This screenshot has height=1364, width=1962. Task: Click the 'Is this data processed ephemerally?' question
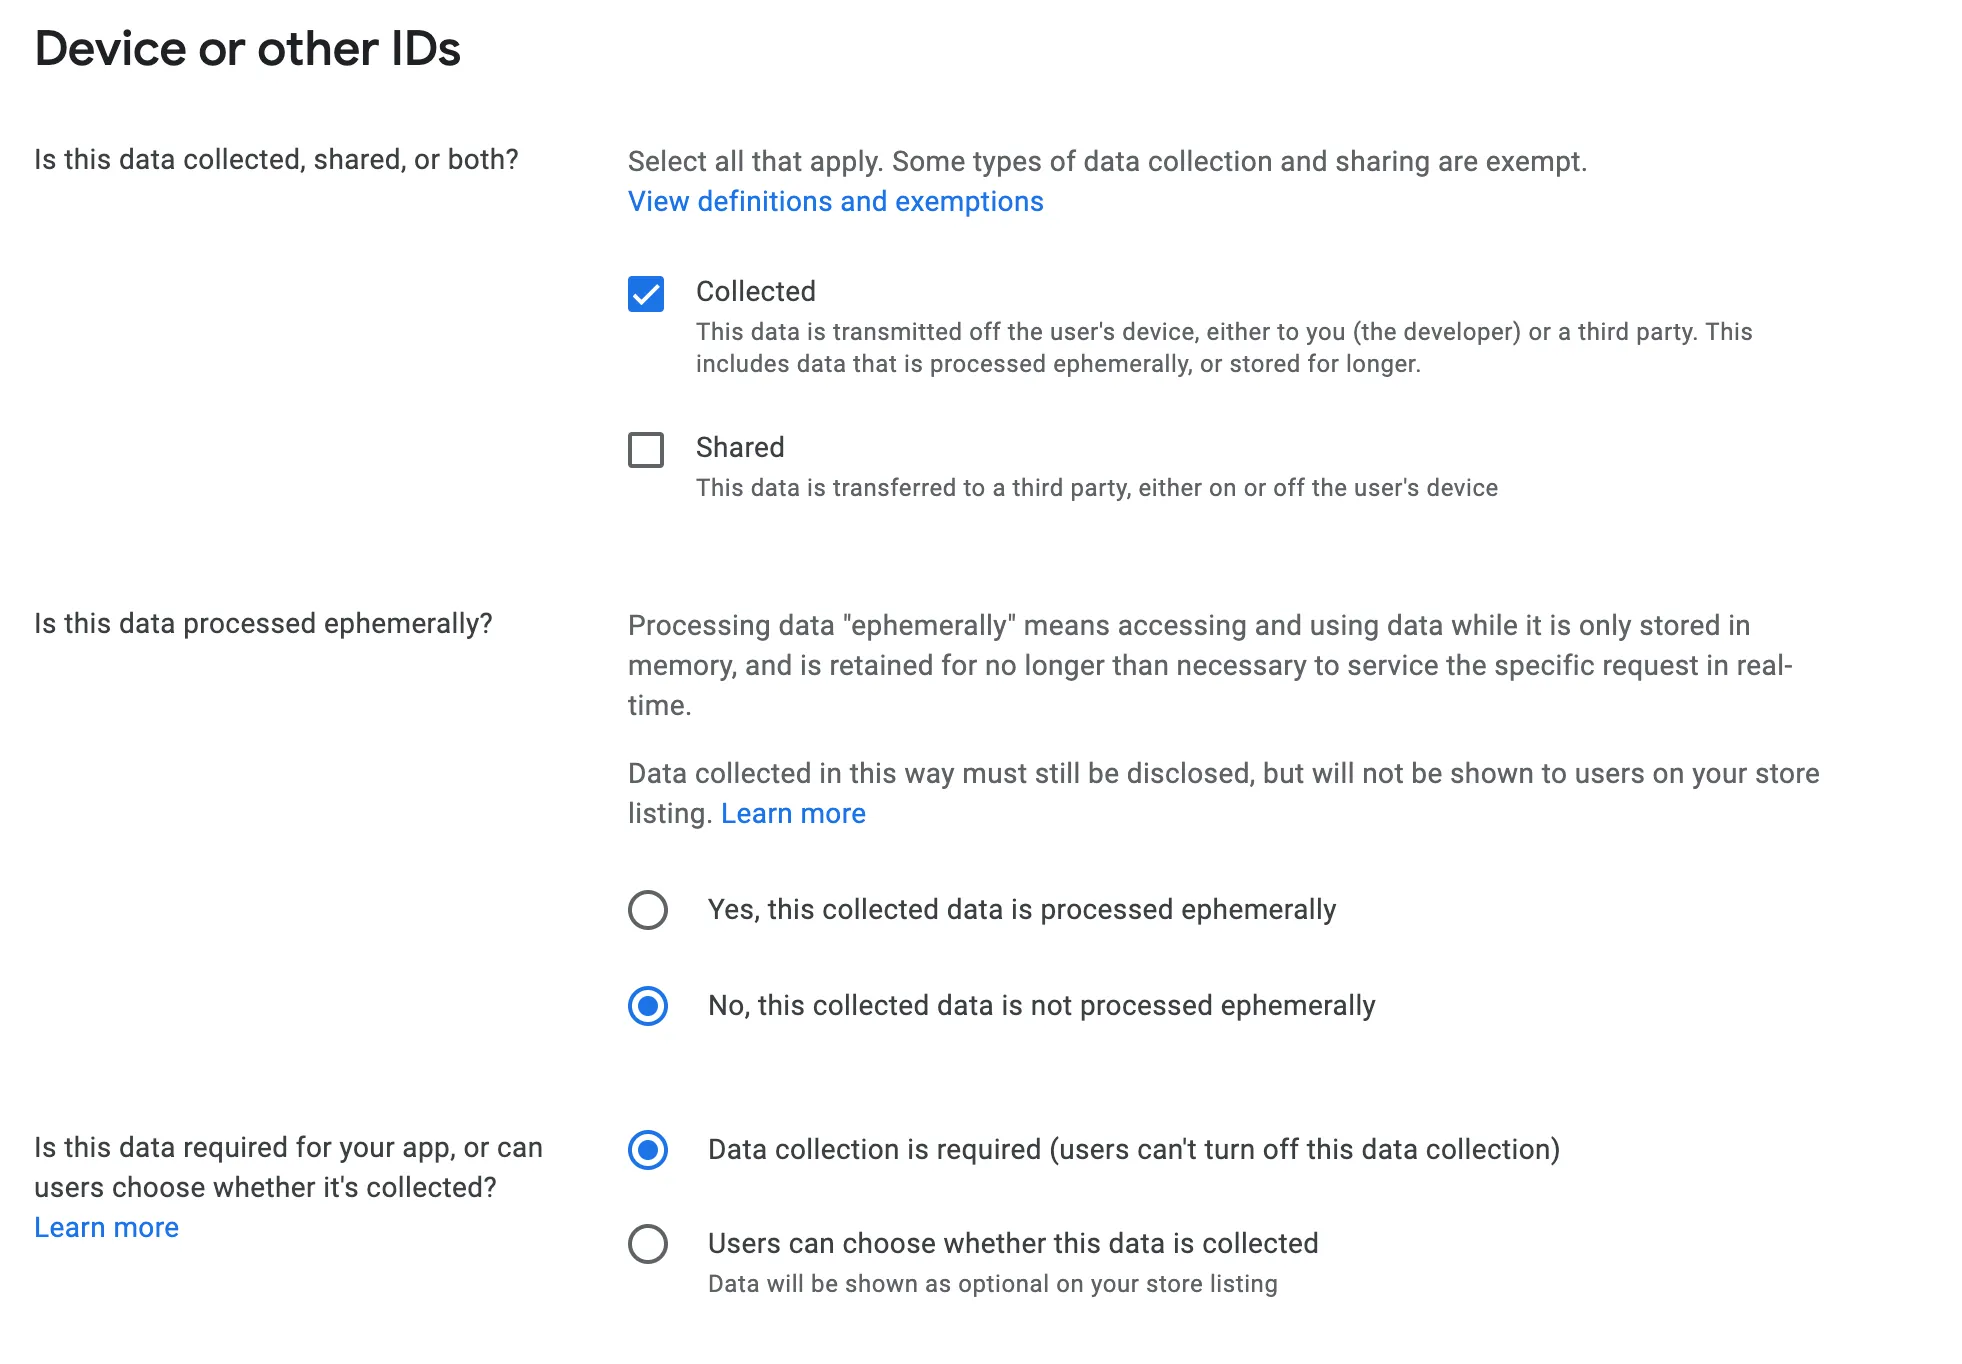[x=263, y=624]
